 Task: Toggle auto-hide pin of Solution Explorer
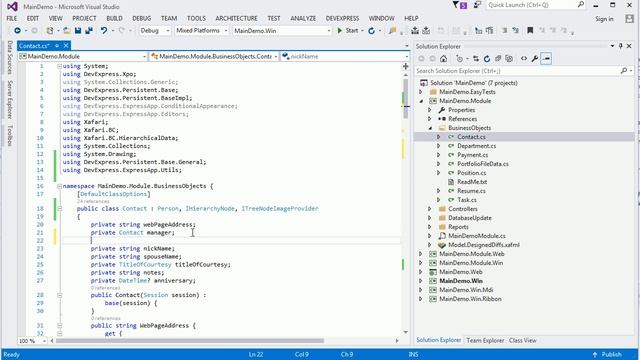point(620,46)
